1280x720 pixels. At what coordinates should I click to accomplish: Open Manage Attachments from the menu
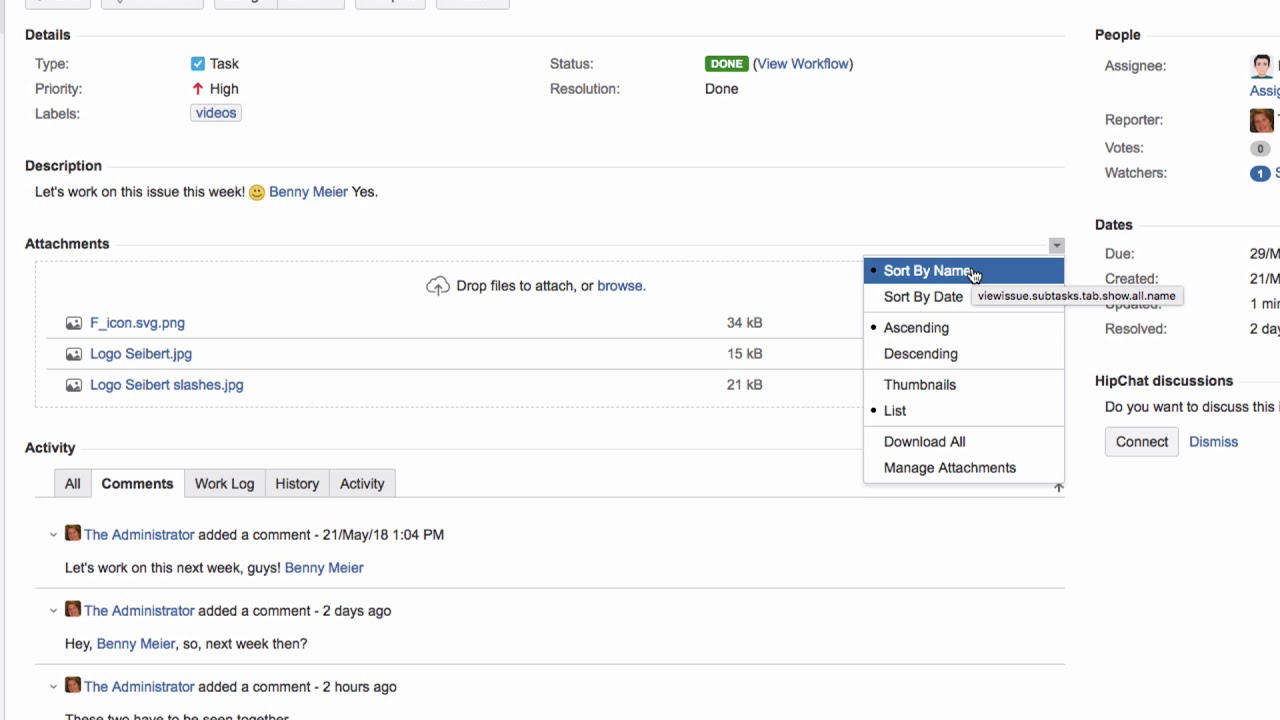(x=949, y=468)
